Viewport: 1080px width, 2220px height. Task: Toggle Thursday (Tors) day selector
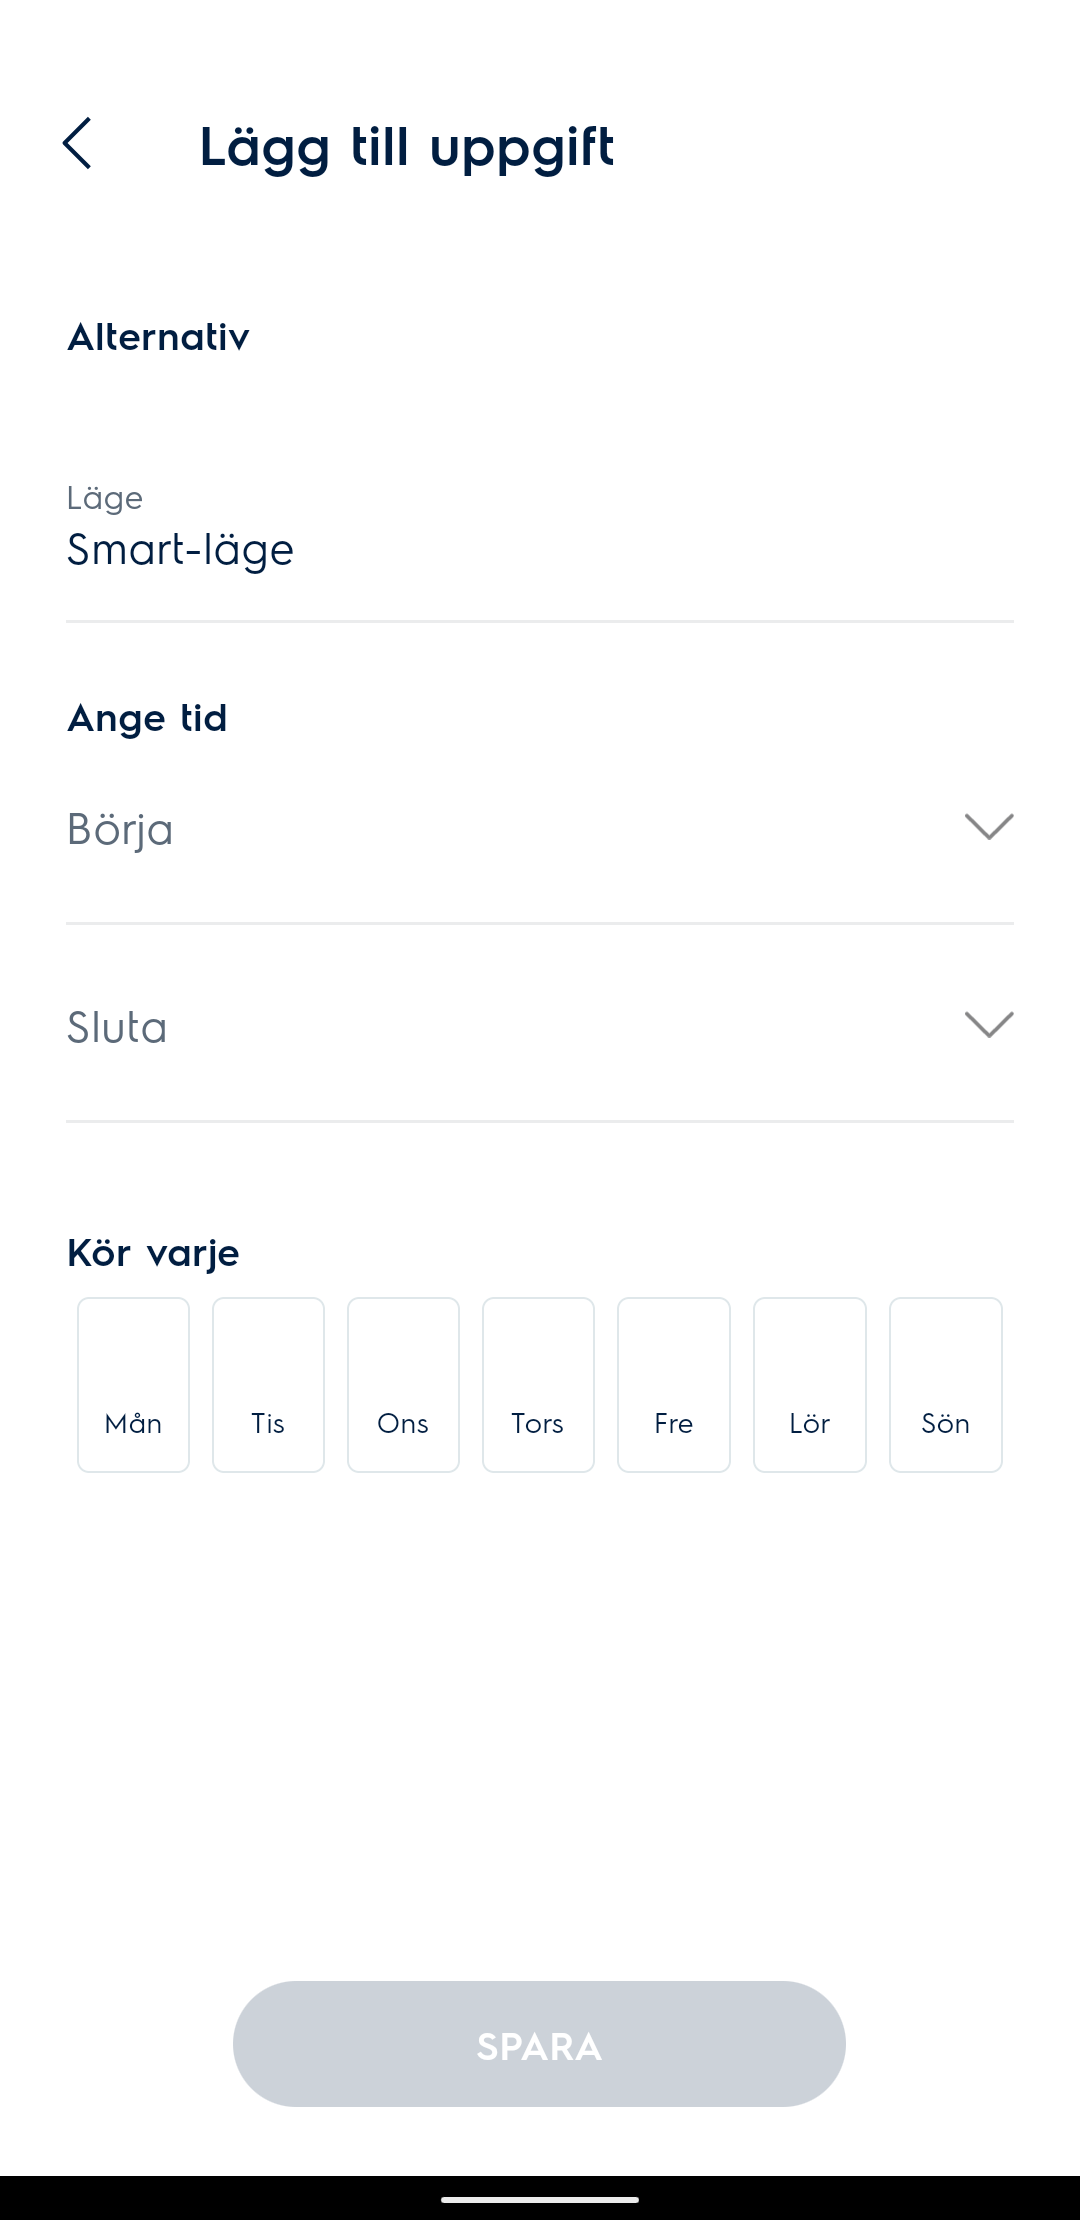(x=538, y=1384)
